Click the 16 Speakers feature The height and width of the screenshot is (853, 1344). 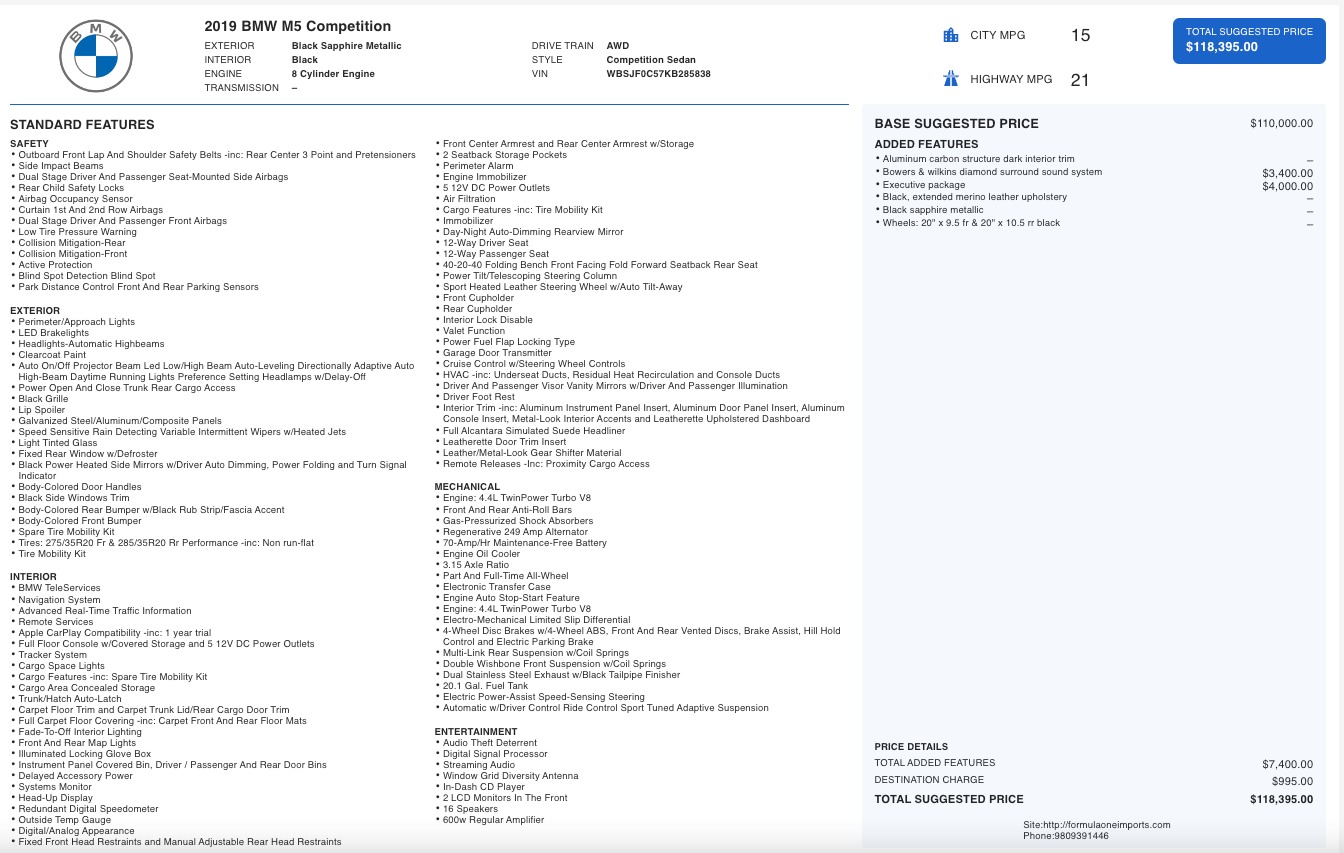[465, 809]
